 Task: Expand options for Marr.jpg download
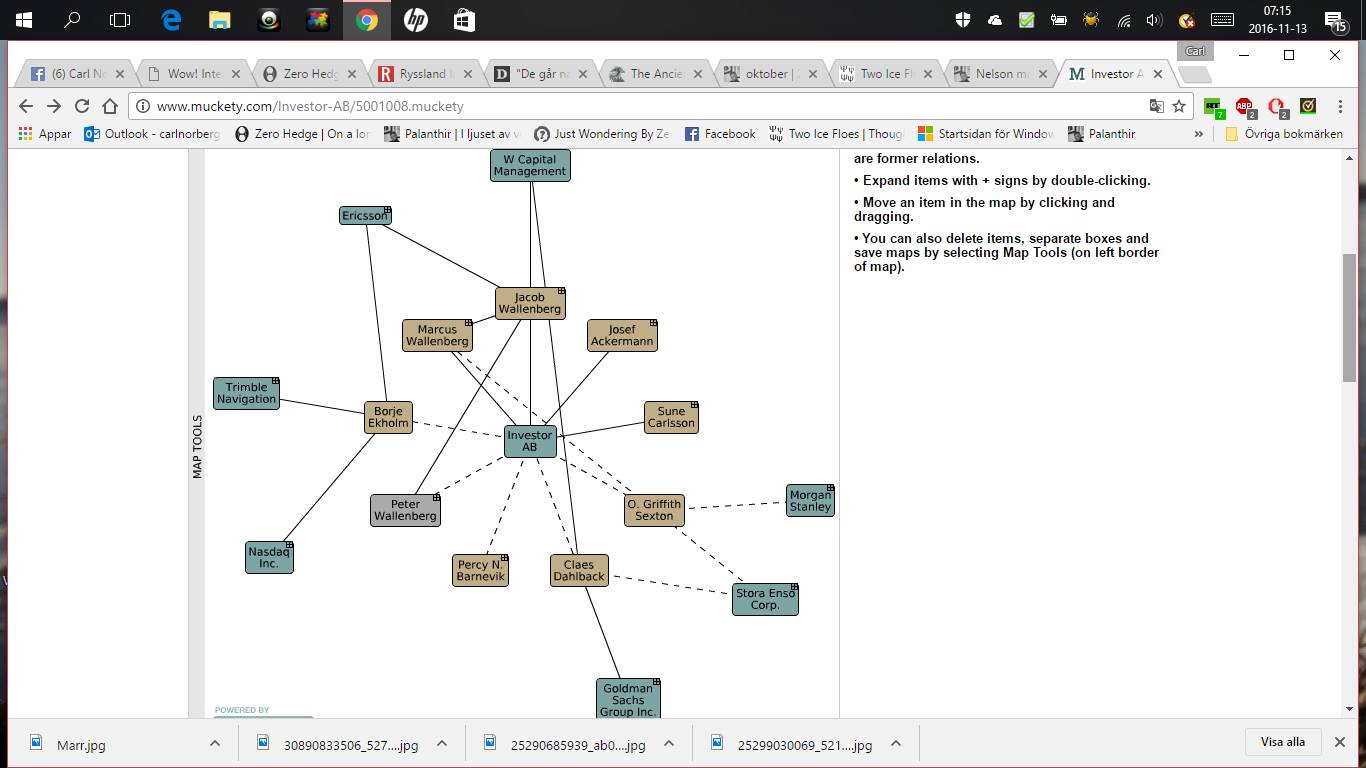tap(214, 743)
